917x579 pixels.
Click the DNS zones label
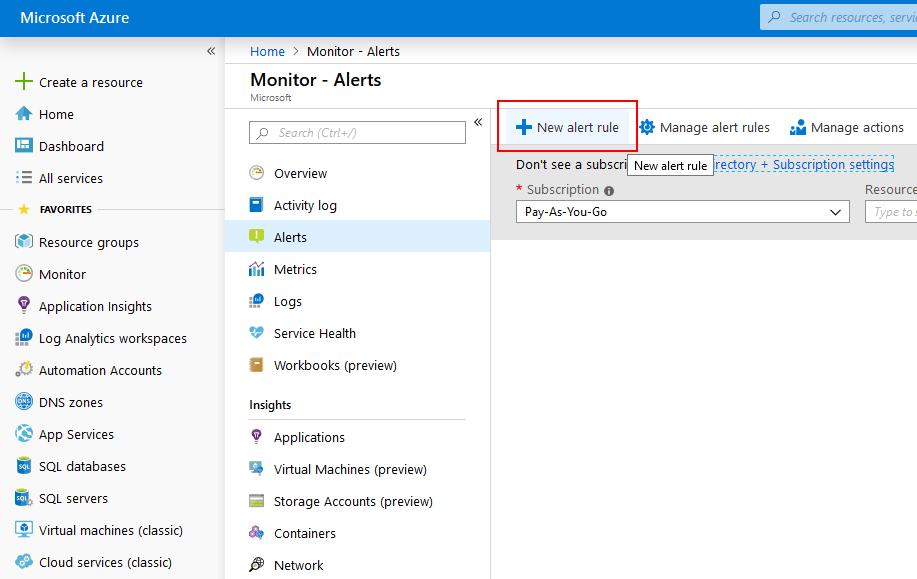(x=71, y=402)
